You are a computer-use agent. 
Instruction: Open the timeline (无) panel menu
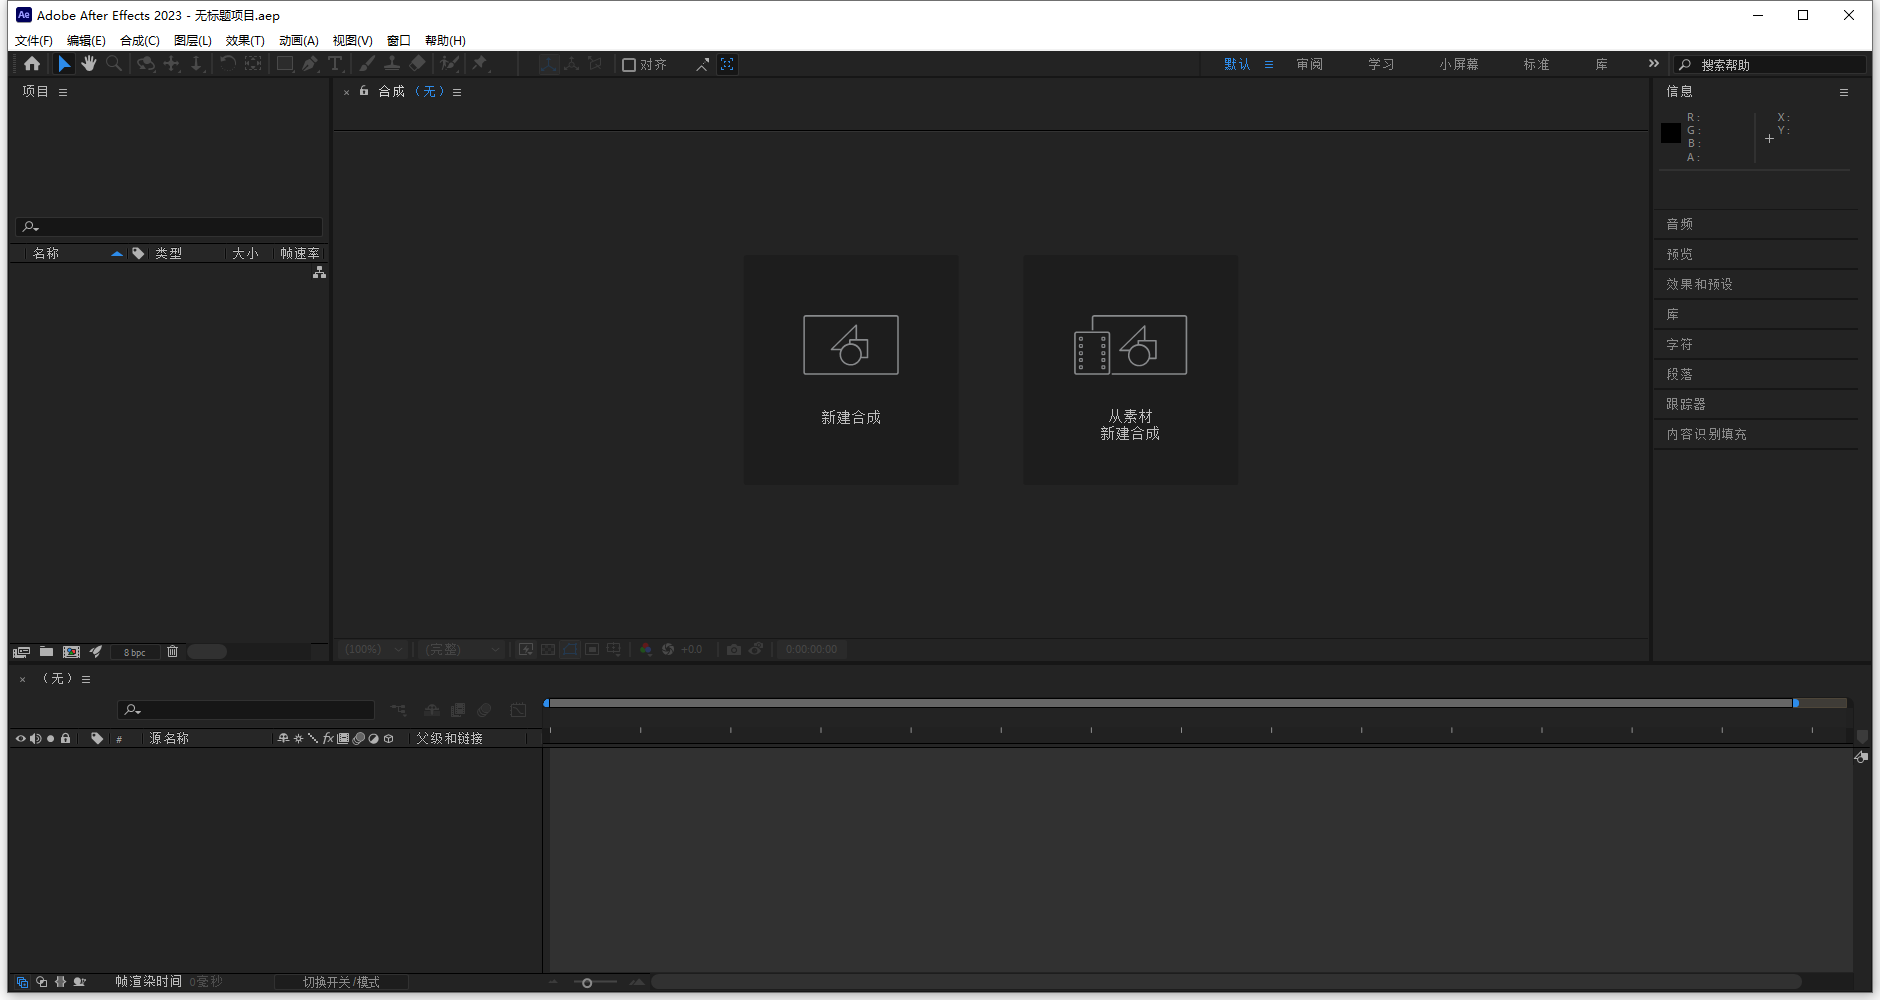86,679
